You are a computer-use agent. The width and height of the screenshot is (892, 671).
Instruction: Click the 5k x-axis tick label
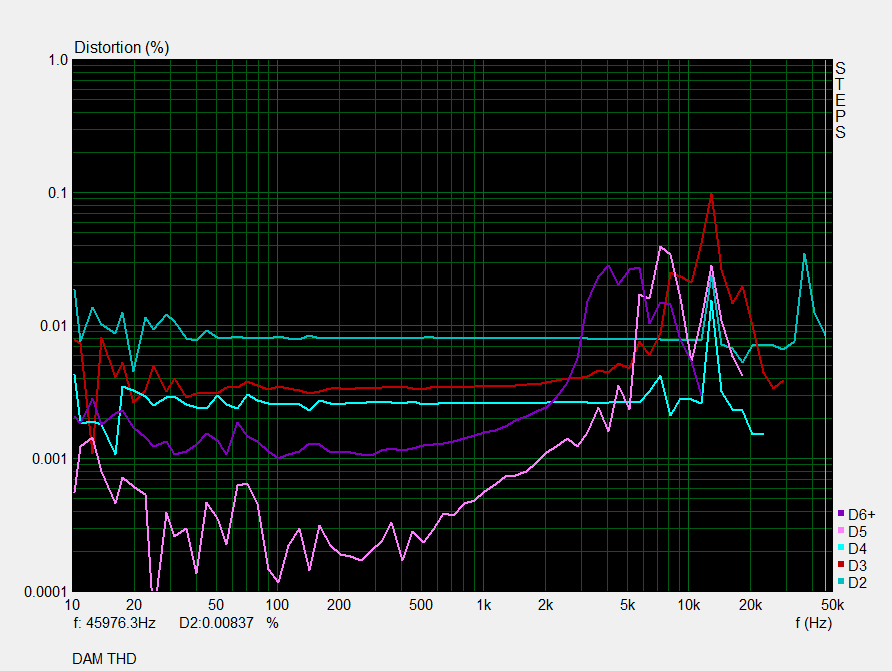[x=627, y=605]
